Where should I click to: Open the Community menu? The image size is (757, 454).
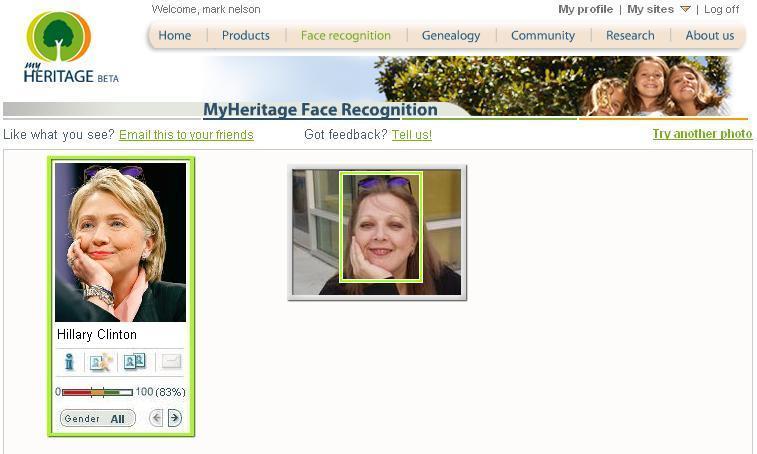pos(543,35)
